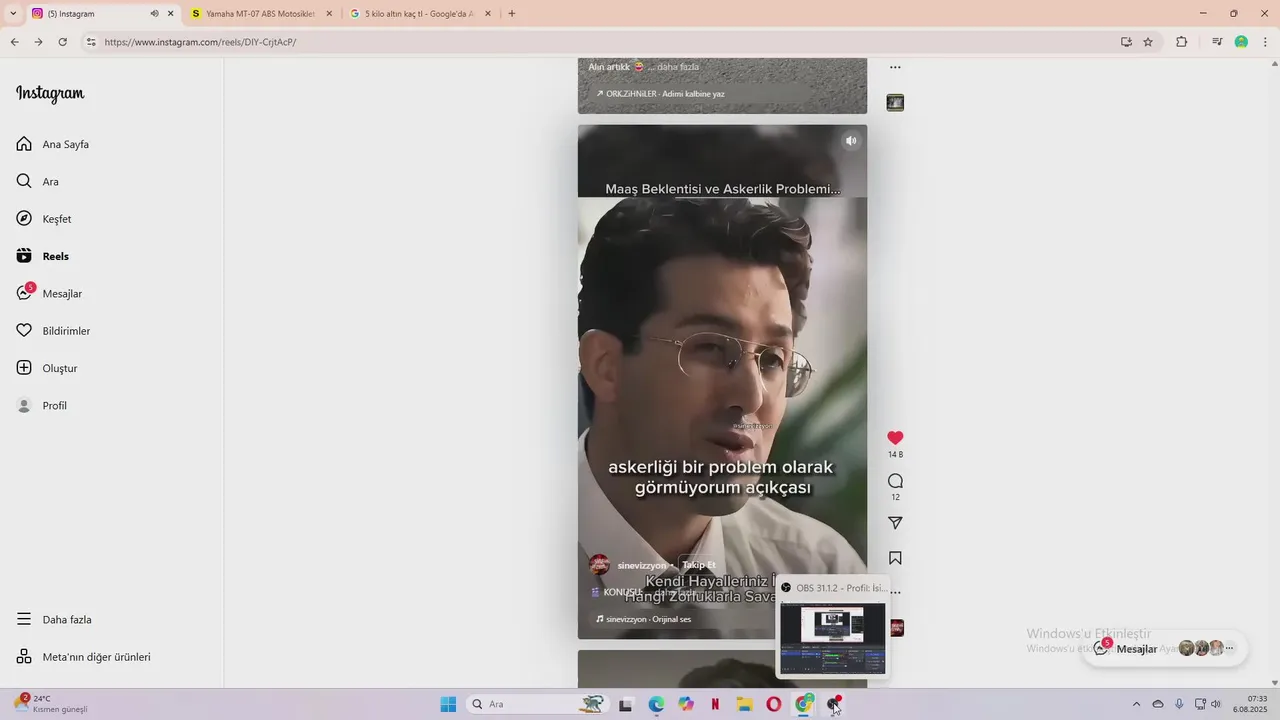Open Profil page
The width and height of the screenshot is (1280, 720).
[42, 405]
